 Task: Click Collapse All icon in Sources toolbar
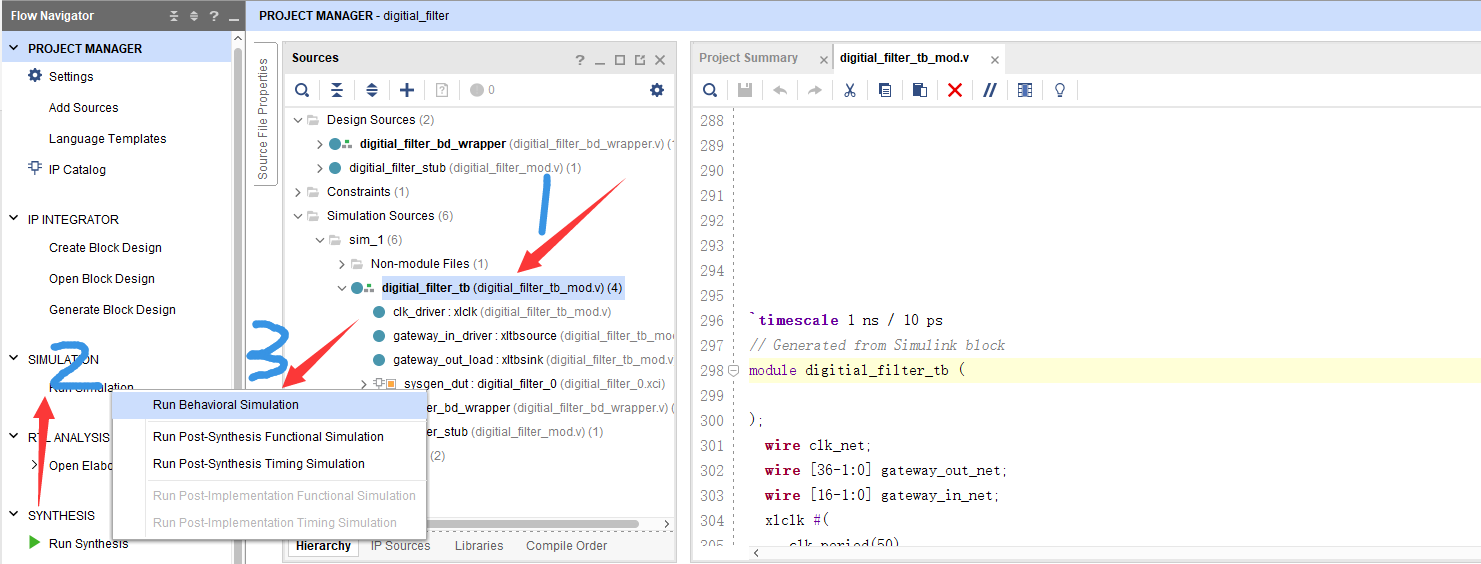point(337,90)
